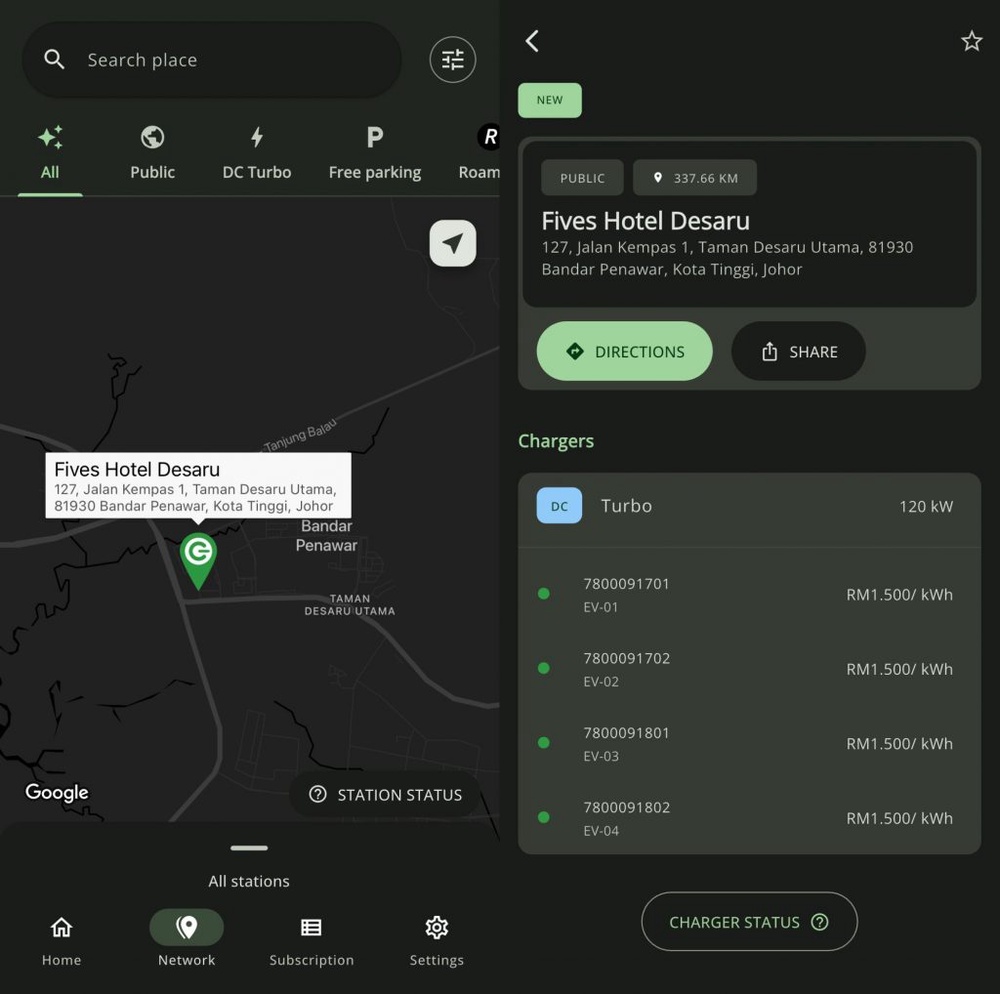1000x994 pixels.
Task: Click the Search place input field
Action: tap(212, 59)
